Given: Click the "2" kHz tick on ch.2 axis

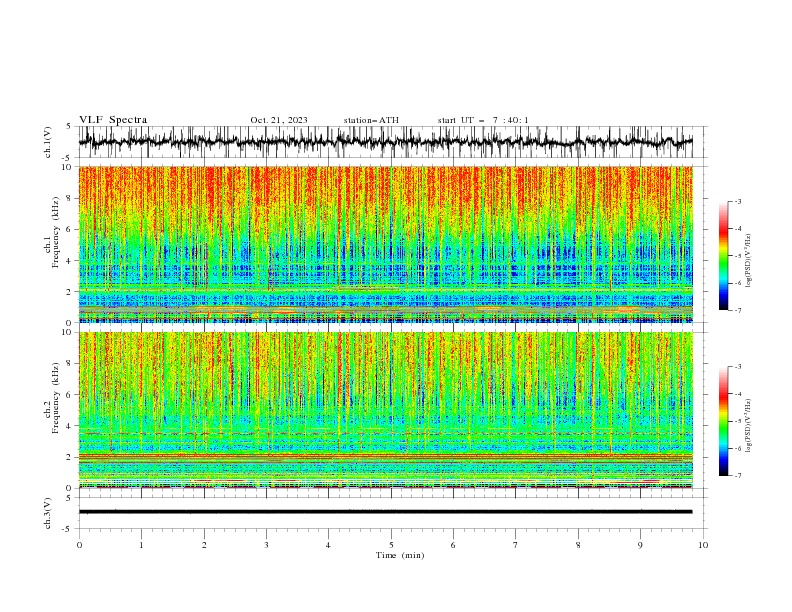Looking at the screenshot, I should coord(69,457).
